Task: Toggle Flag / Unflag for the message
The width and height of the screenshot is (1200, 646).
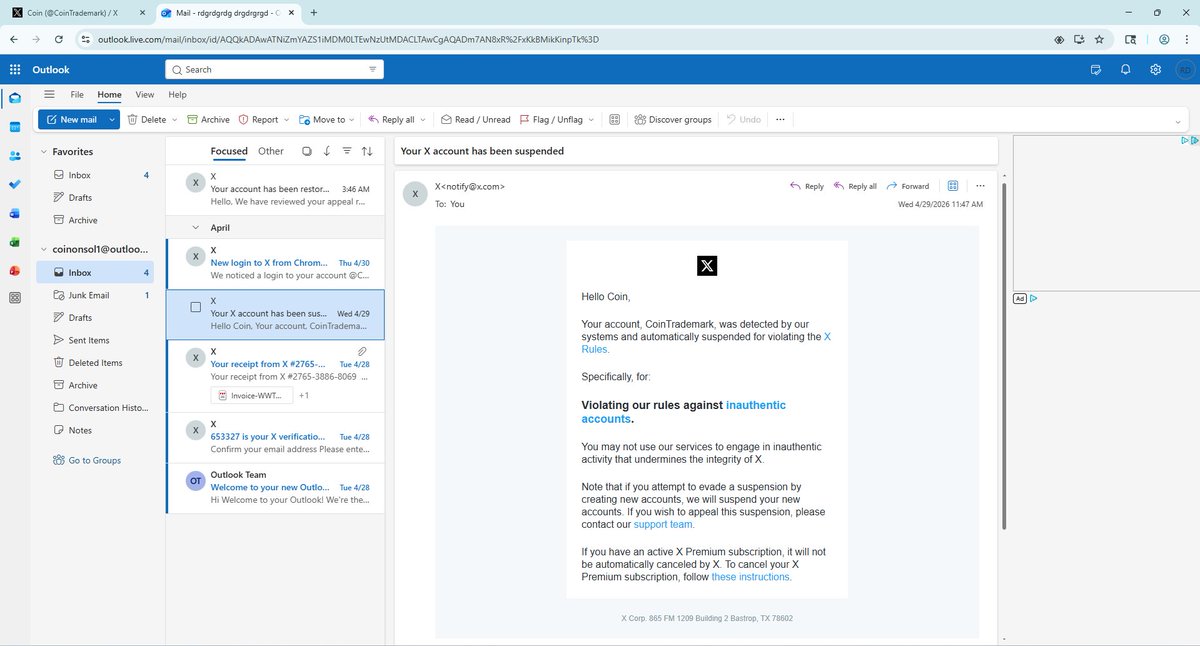Action: click(551, 119)
